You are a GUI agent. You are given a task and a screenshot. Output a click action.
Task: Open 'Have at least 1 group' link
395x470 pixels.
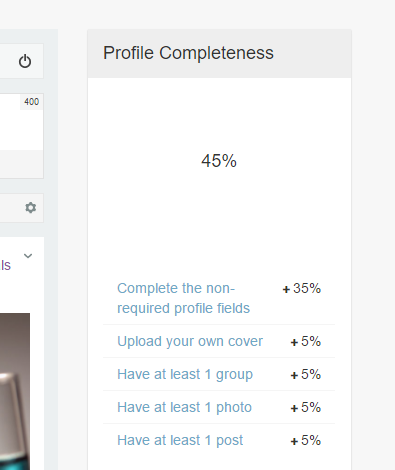pyautogui.click(x=185, y=374)
